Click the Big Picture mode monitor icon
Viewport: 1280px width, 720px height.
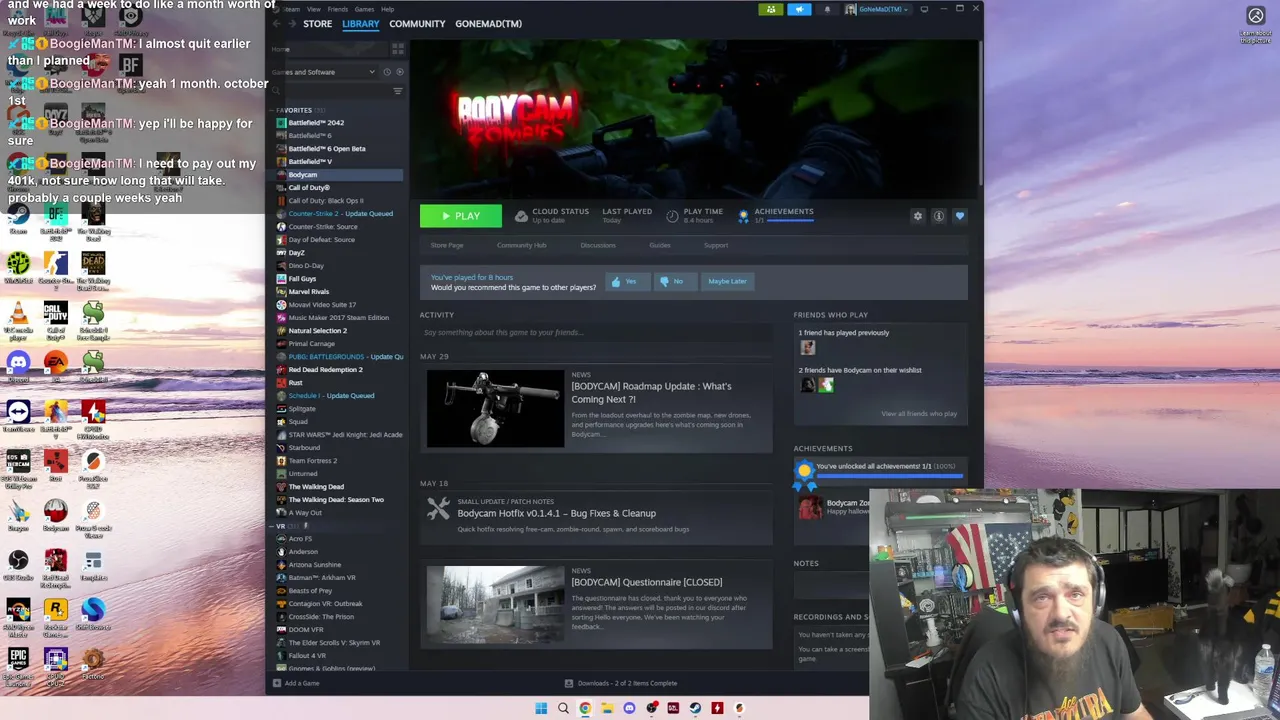(x=924, y=9)
